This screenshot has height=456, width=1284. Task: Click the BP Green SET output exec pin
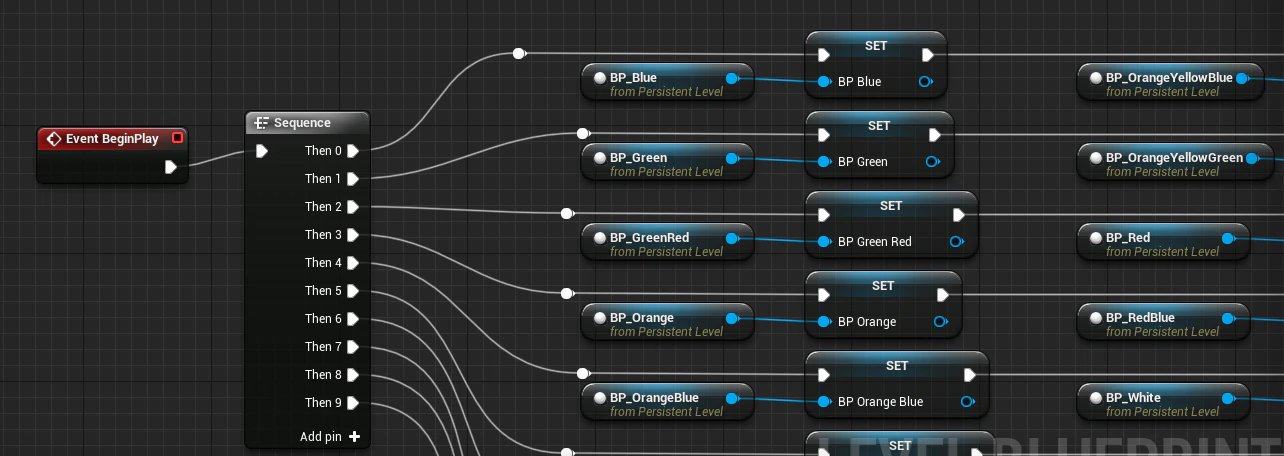[935, 135]
